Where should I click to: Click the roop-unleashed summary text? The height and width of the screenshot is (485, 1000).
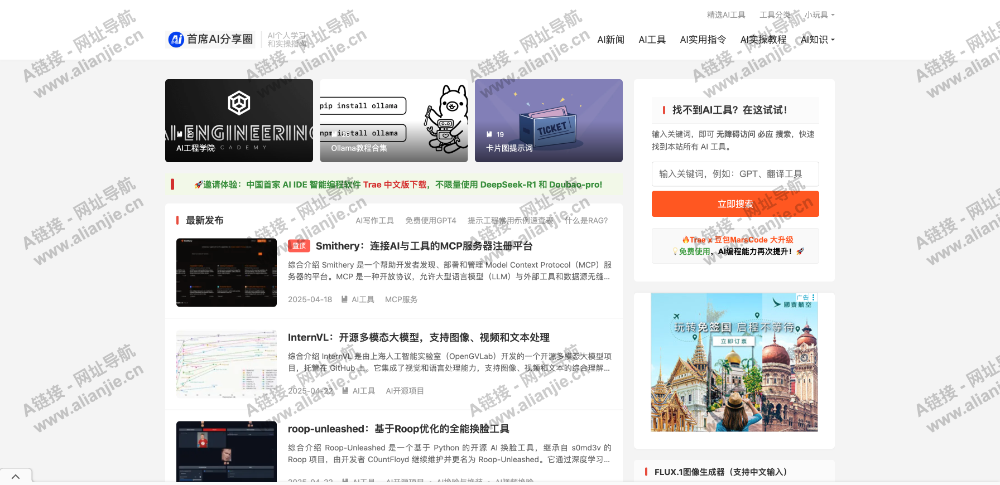pos(450,453)
